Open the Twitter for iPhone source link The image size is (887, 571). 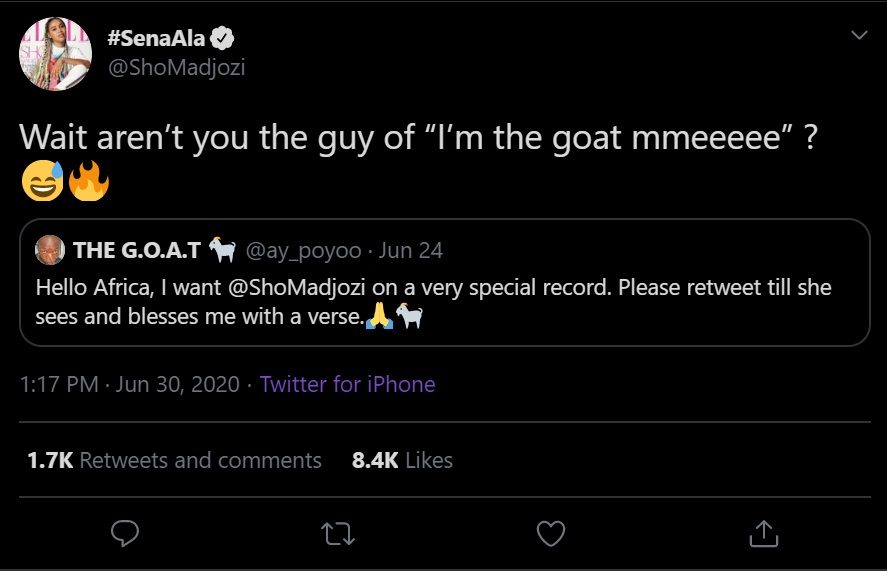coord(347,384)
